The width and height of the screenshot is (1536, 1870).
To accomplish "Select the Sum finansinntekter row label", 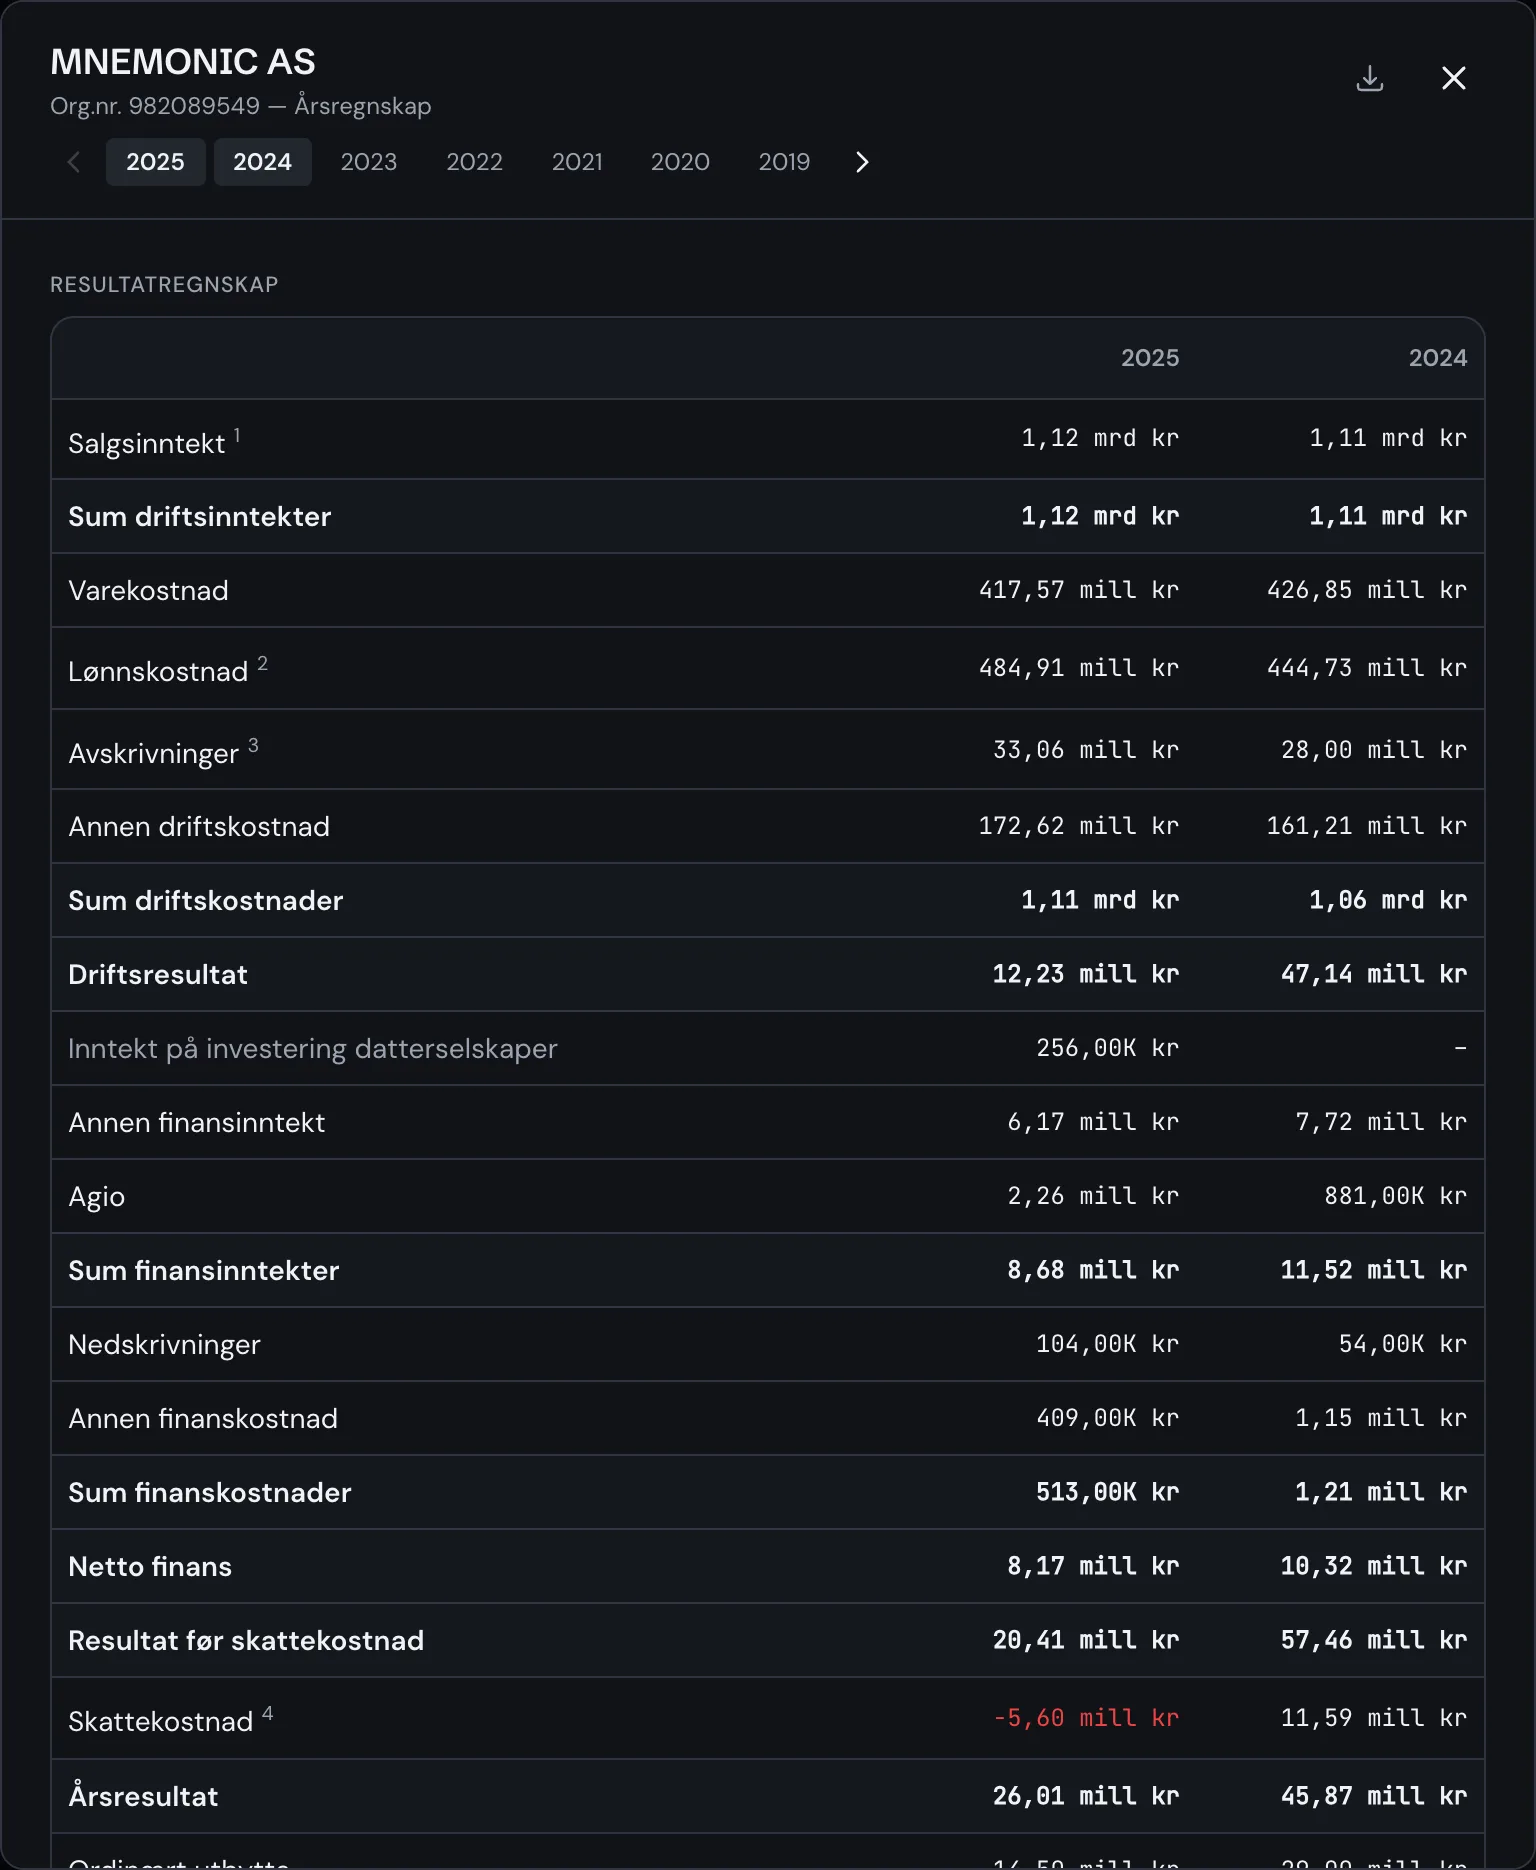I will tap(204, 1271).
